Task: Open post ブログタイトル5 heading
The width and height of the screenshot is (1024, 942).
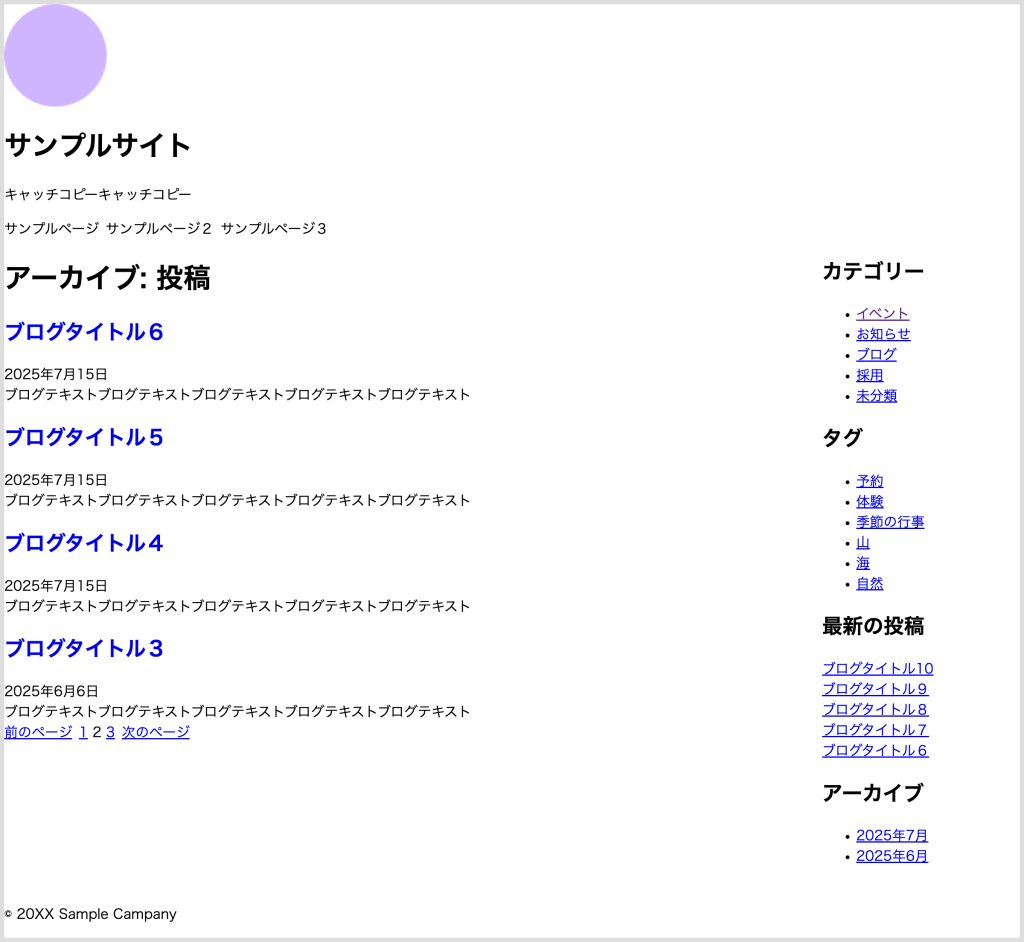Action: click(x=84, y=437)
